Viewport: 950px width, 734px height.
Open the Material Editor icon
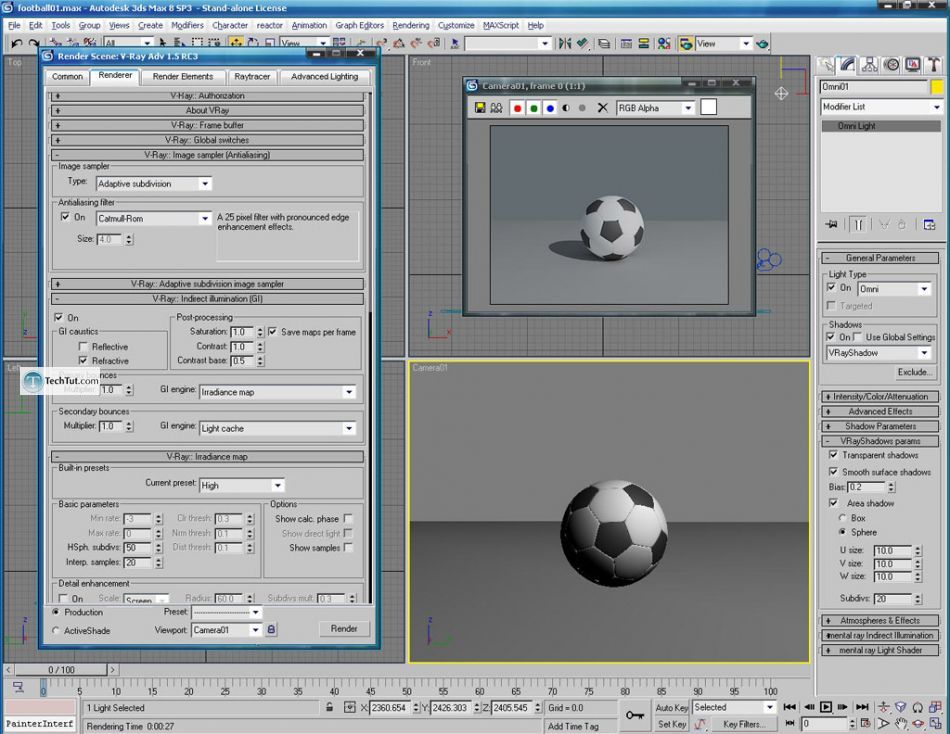(664, 44)
